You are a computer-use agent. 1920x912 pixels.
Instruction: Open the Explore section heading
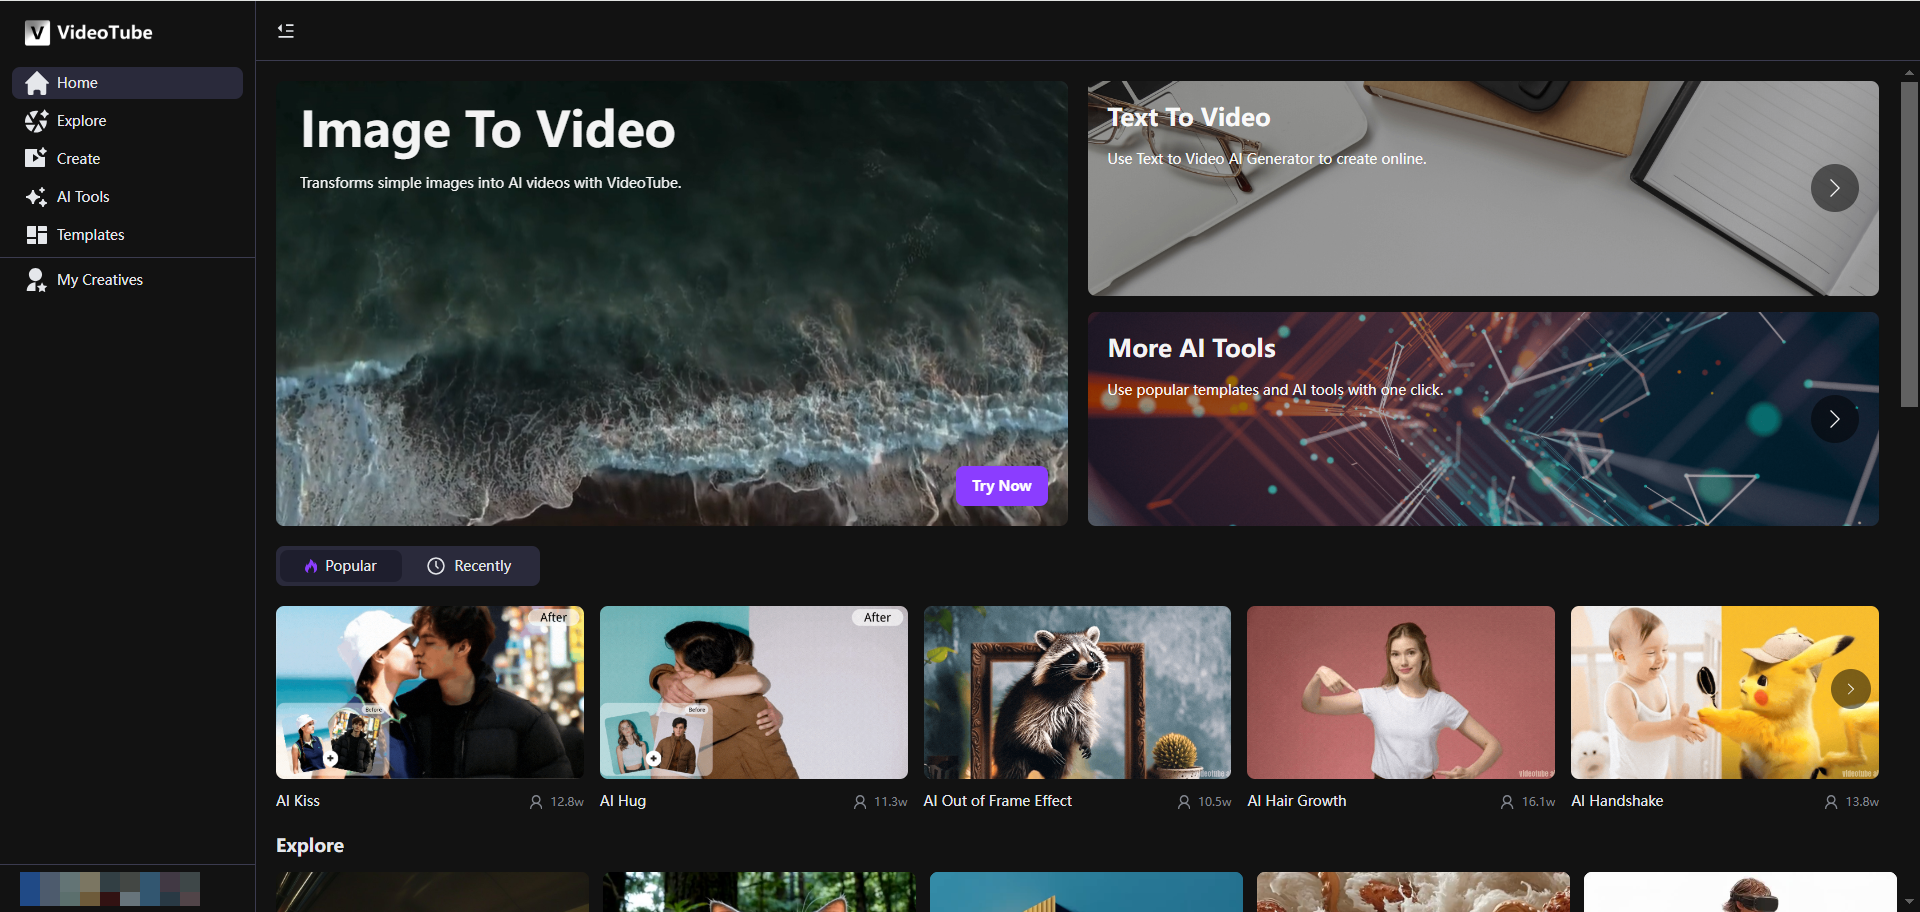coord(309,845)
